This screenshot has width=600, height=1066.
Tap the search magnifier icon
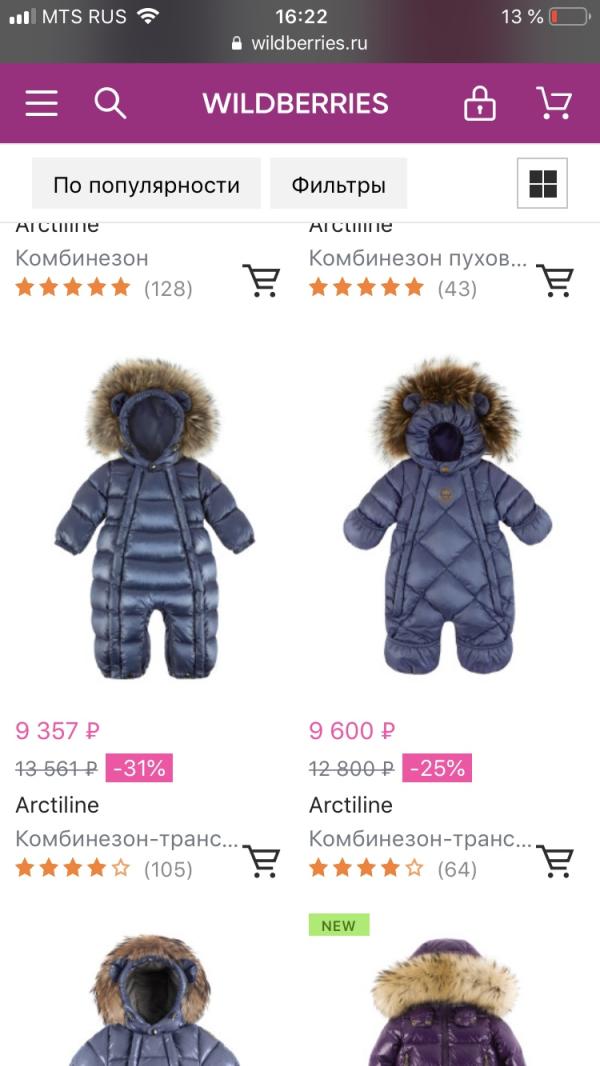tap(110, 103)
